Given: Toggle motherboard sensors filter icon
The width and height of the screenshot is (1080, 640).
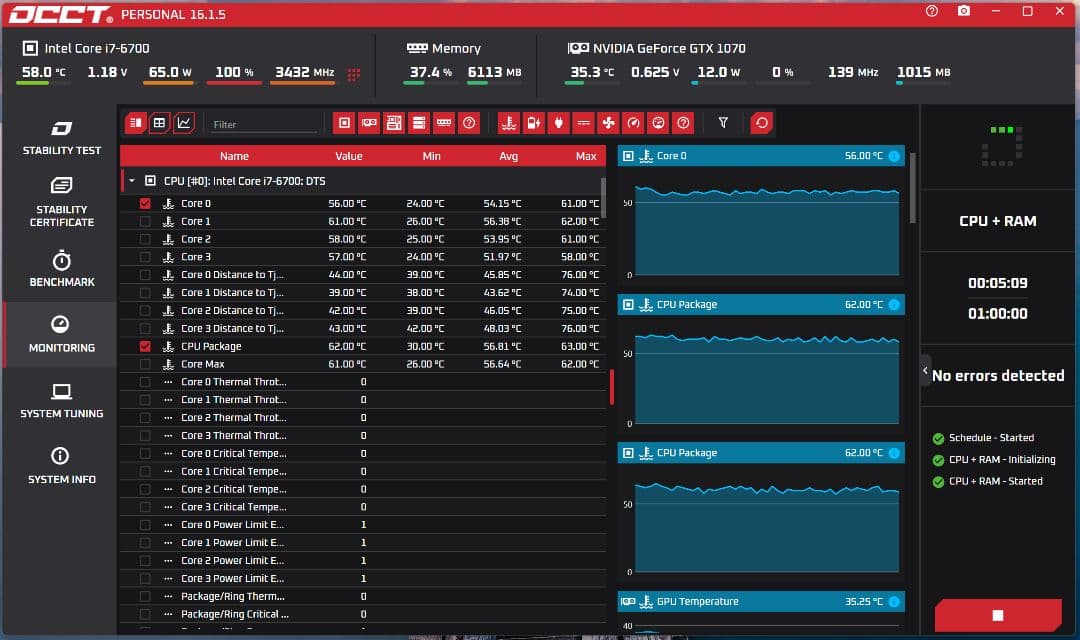Looking at the screenshot, I should click(x=394, y=123).
